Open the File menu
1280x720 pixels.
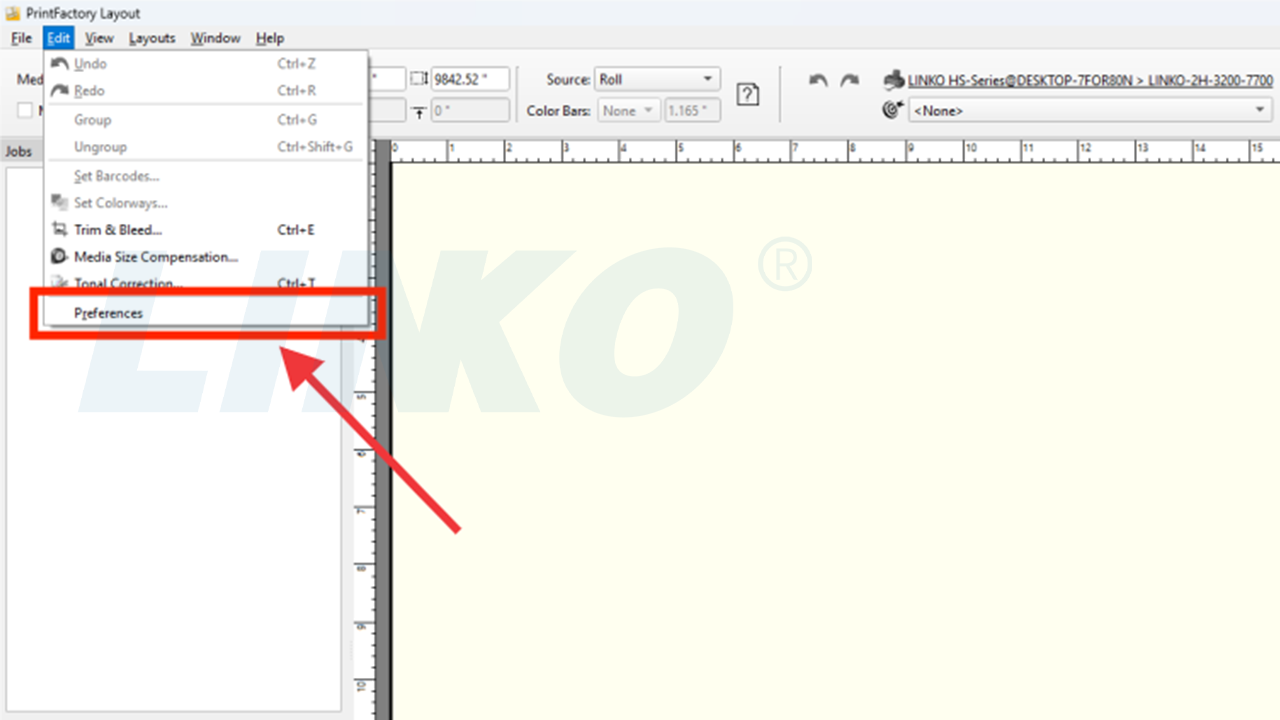(22, 38)
